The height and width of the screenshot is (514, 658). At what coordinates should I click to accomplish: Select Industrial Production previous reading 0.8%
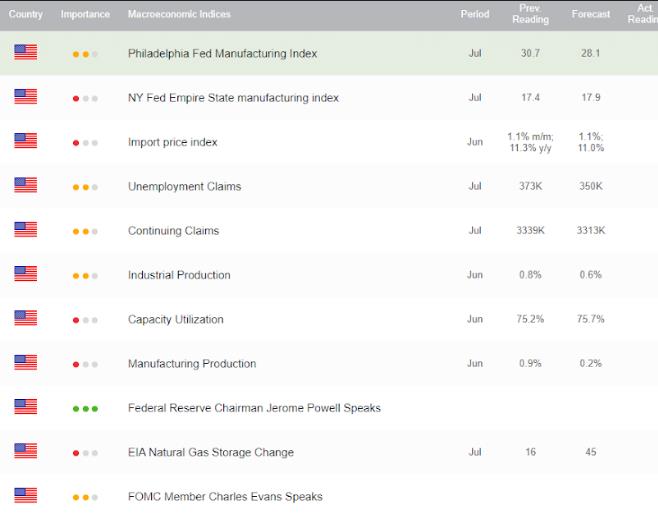(x=530, y=274)
